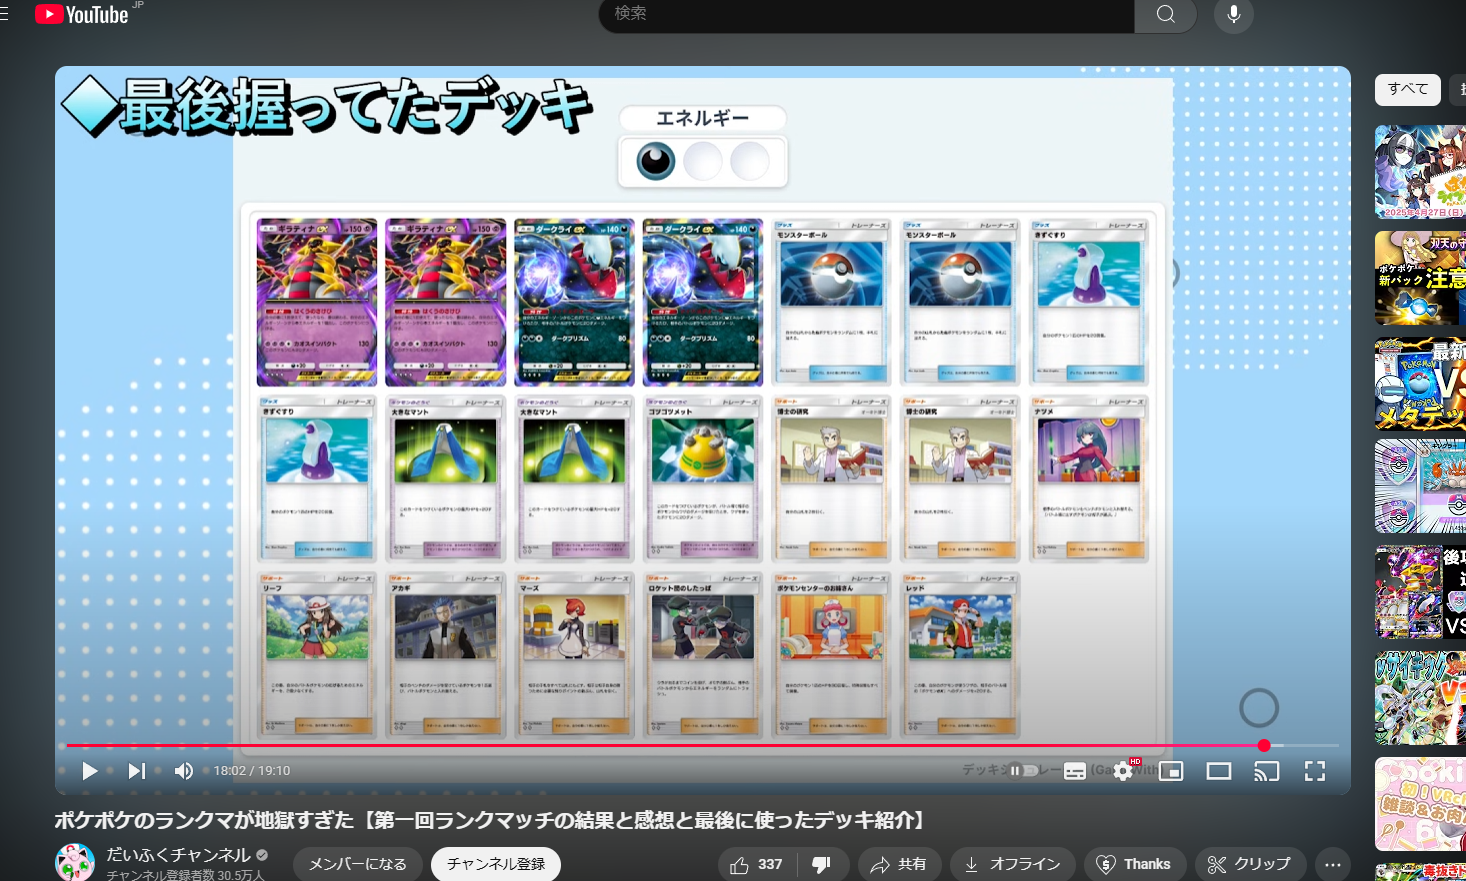Screen dimensions: 1466x881
Task: Toggle subtitles captions button
Action: (x=1075, y=771)
